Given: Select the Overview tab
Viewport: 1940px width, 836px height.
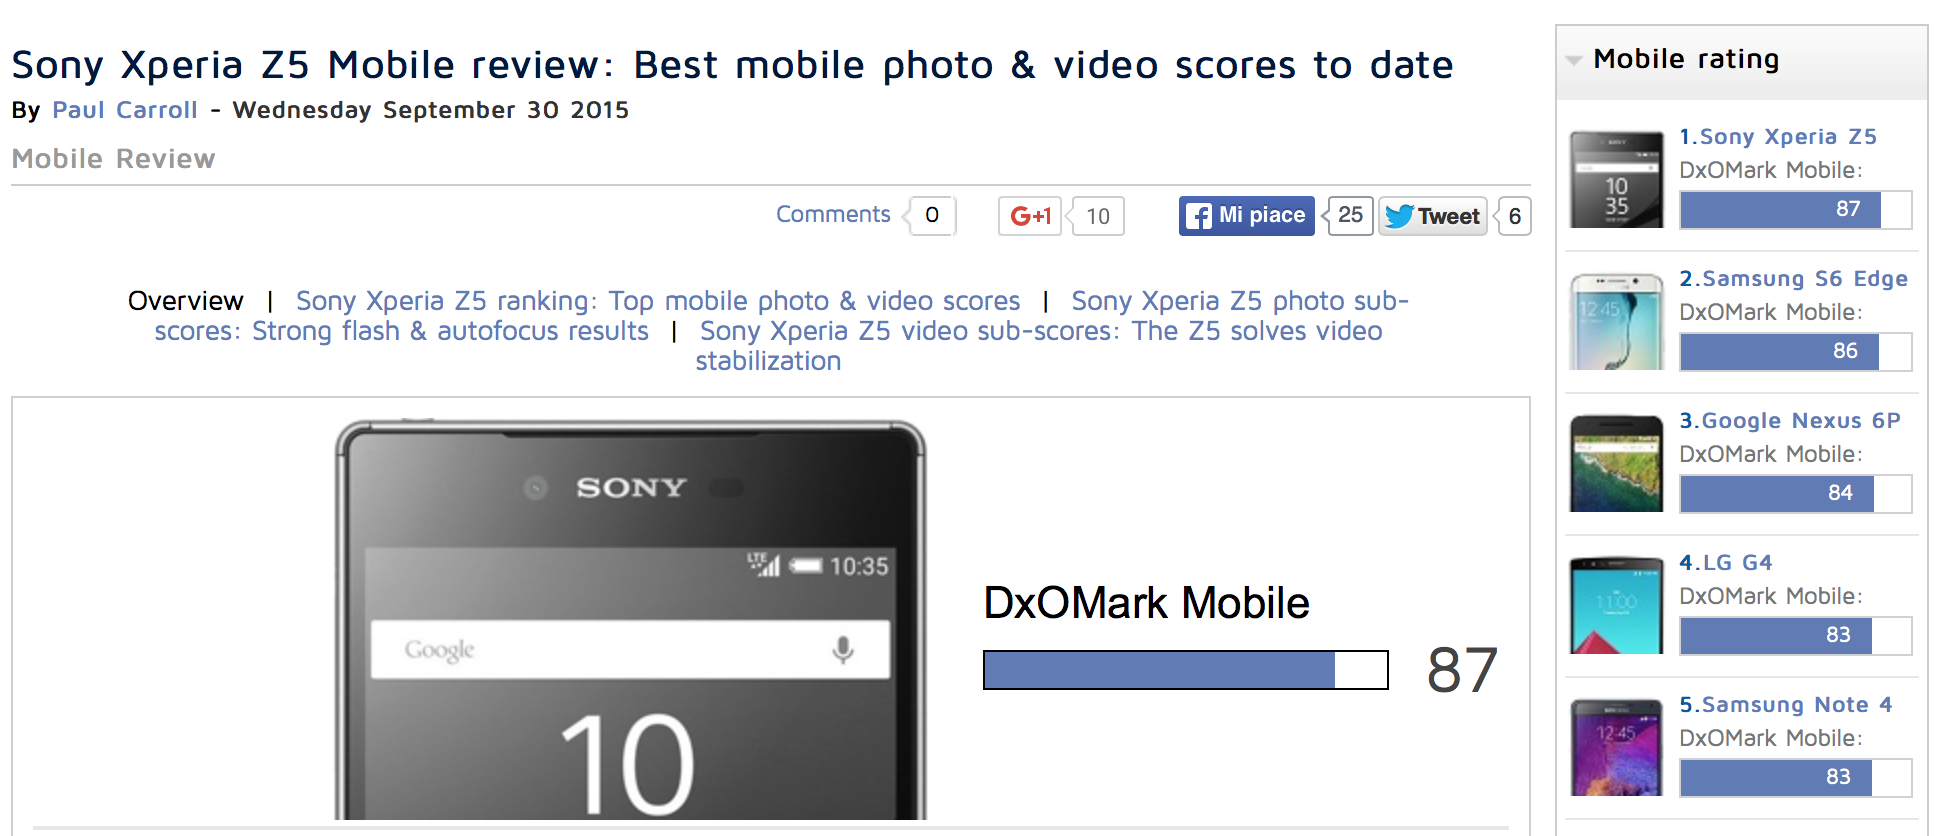Looking at the screenshot, I should coord(186,301).
